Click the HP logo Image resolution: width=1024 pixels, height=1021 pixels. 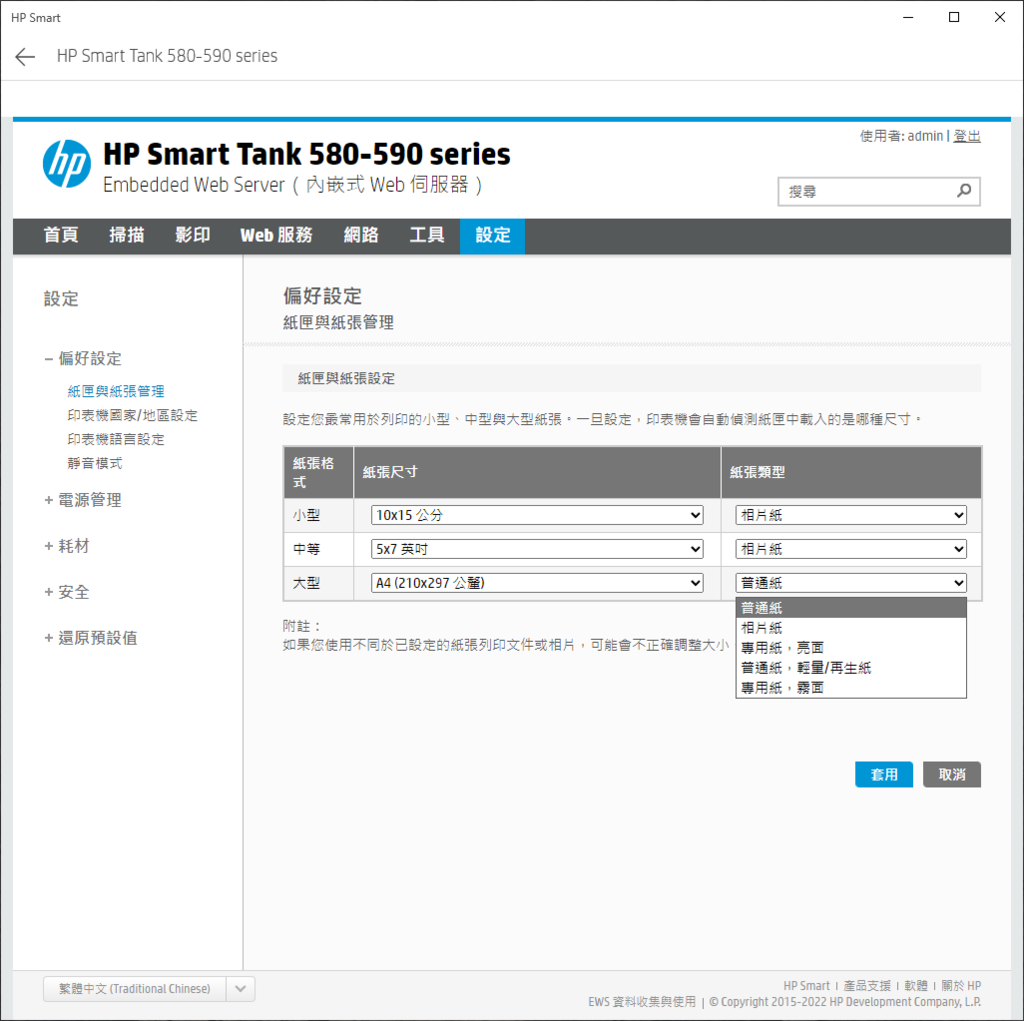click(67, 164)
